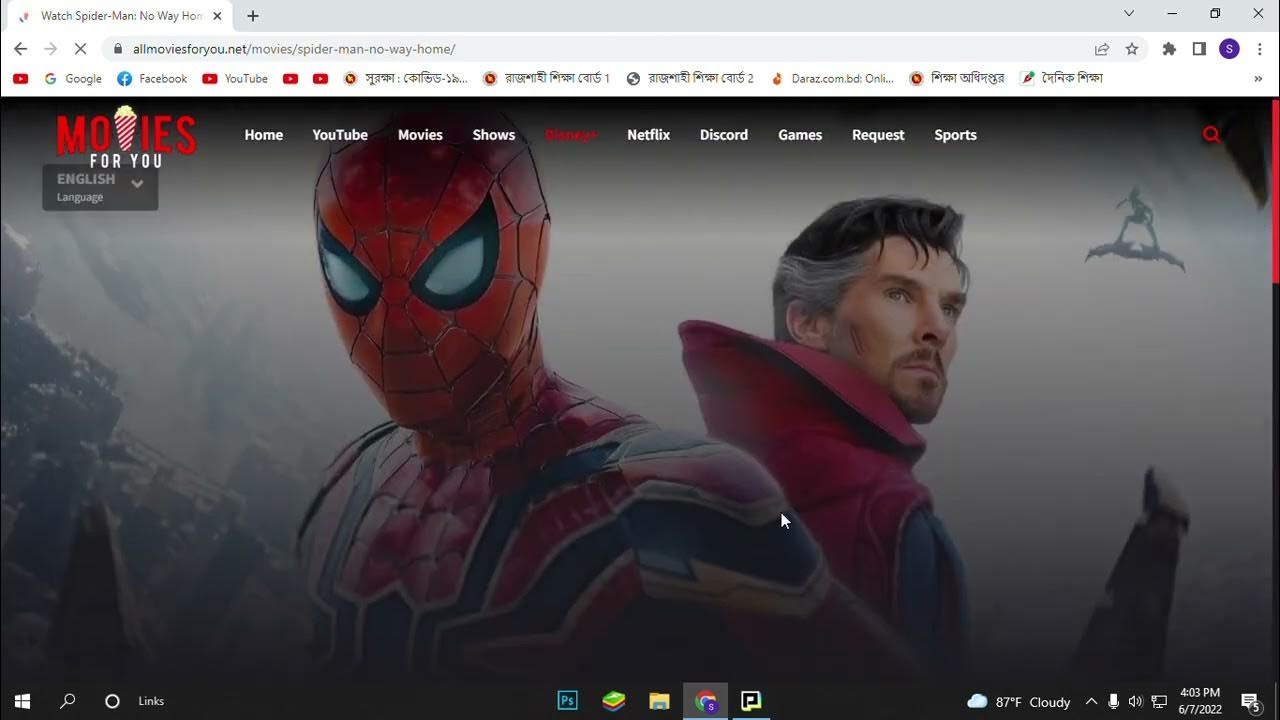The height and width of the screenshot is (720, 1280).
Task: Open the YouTube nav link
Action: [x=340, y=135]
